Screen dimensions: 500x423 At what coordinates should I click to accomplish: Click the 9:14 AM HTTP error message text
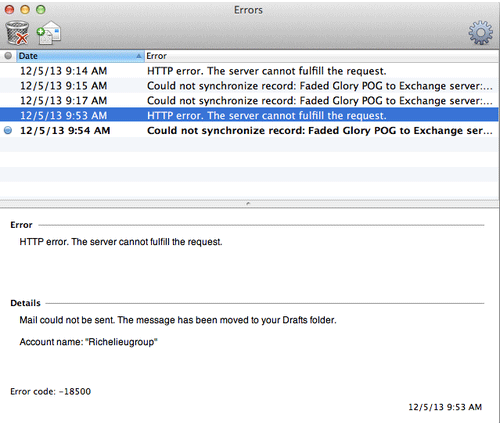click(x=267, y=71)
